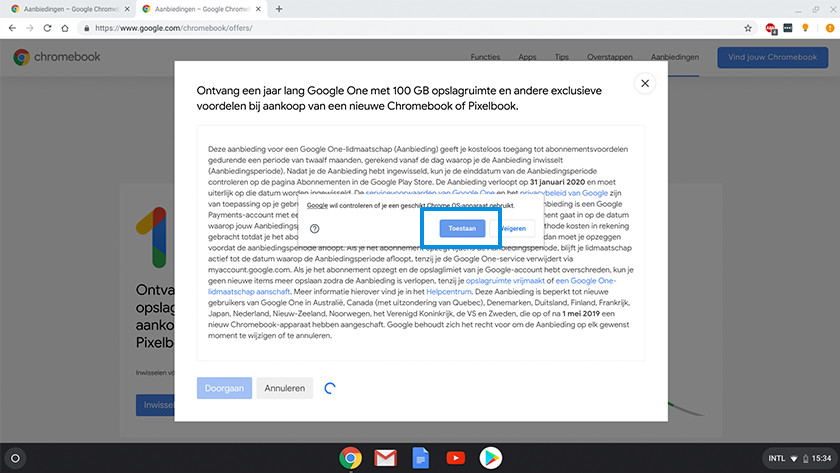Open servicevoorwaarden van Google One link
840x473 pixels.
(x=430, y=193)
